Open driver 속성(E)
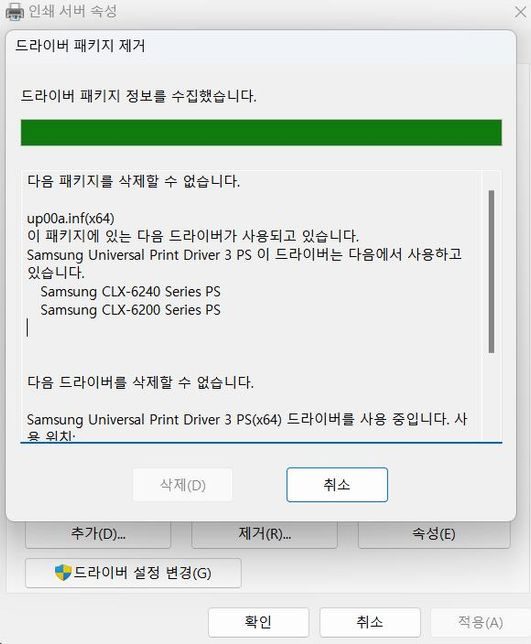 click(x=434, y=534)
